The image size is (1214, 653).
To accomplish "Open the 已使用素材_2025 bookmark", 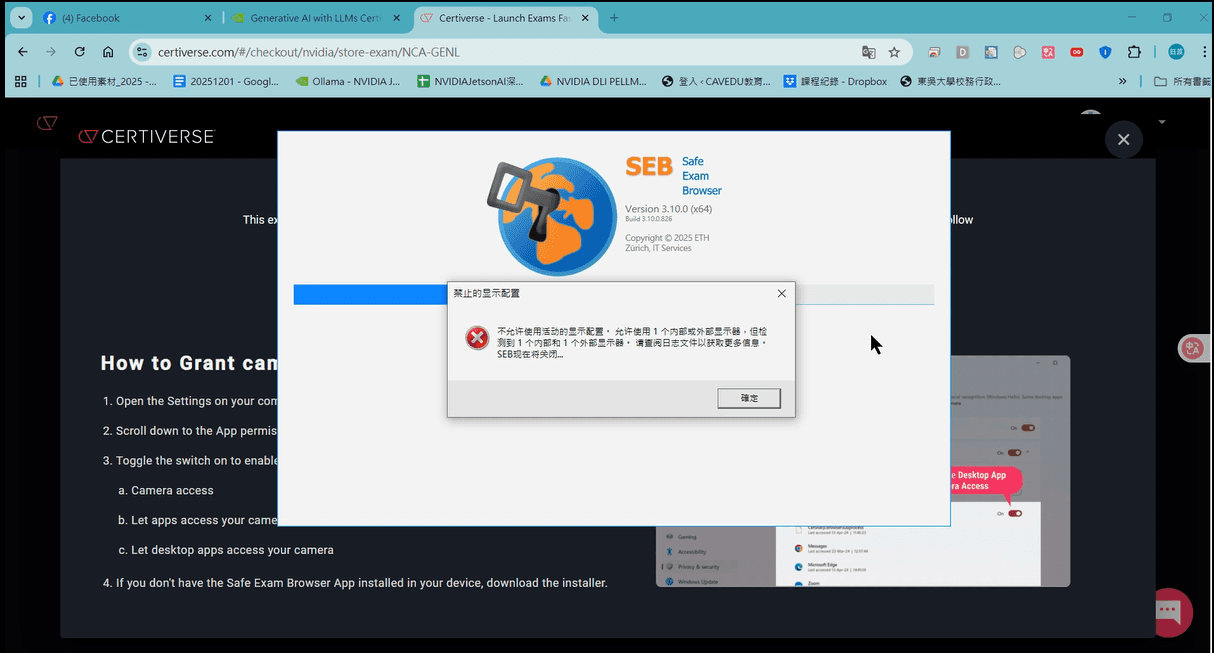I will (x=103, y=81).
